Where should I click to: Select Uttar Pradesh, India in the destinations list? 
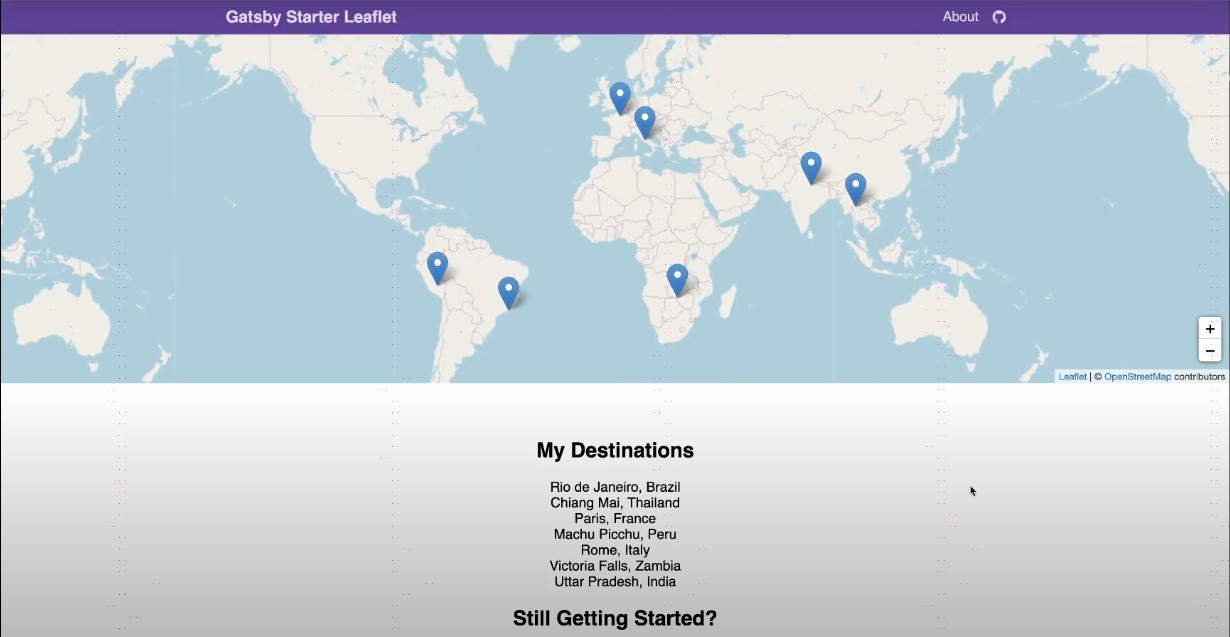[x=615, y=581]
